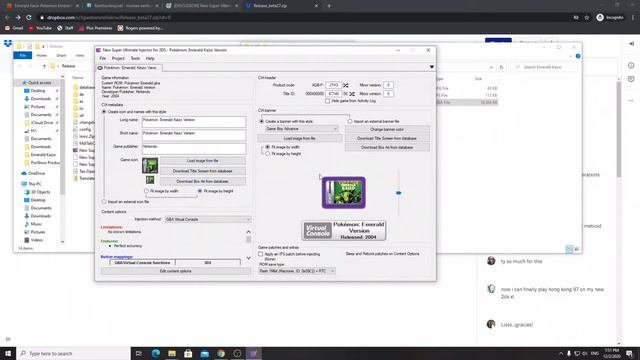Go up one folder in File Explorer

(x=44, y=66)
